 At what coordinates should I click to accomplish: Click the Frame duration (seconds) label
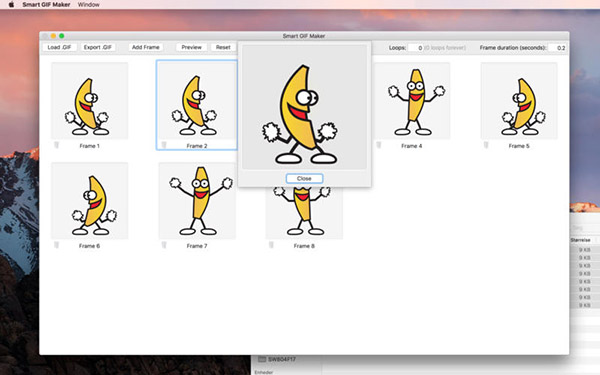click(x=513, y=48)
